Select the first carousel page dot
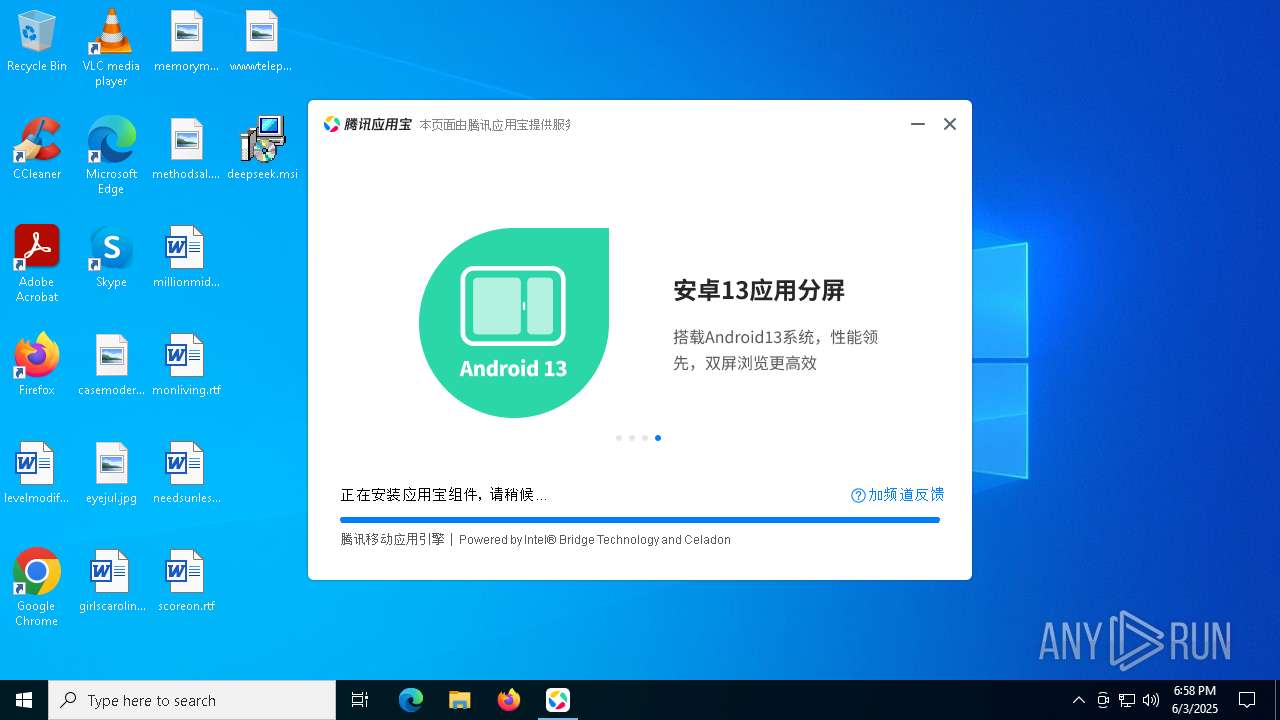 (619, 438)
